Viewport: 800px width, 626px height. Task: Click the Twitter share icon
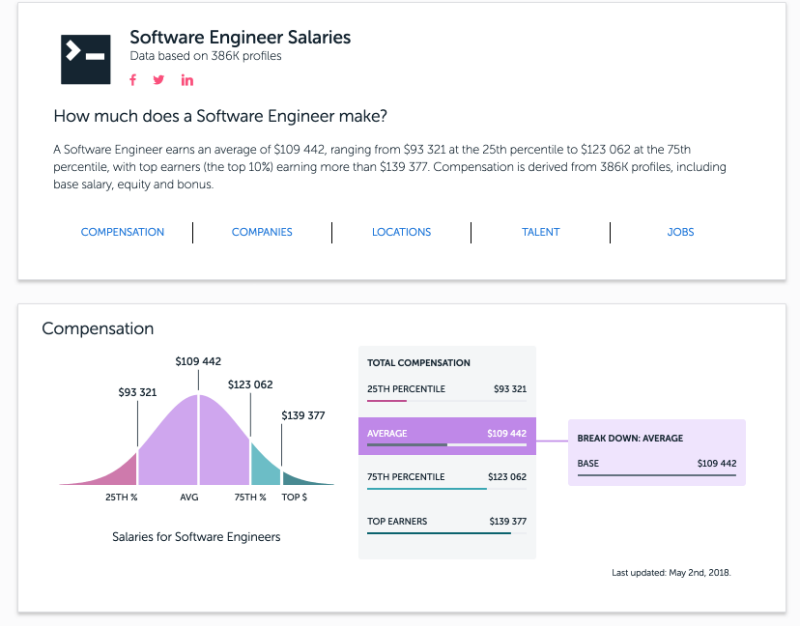point(159,80)
